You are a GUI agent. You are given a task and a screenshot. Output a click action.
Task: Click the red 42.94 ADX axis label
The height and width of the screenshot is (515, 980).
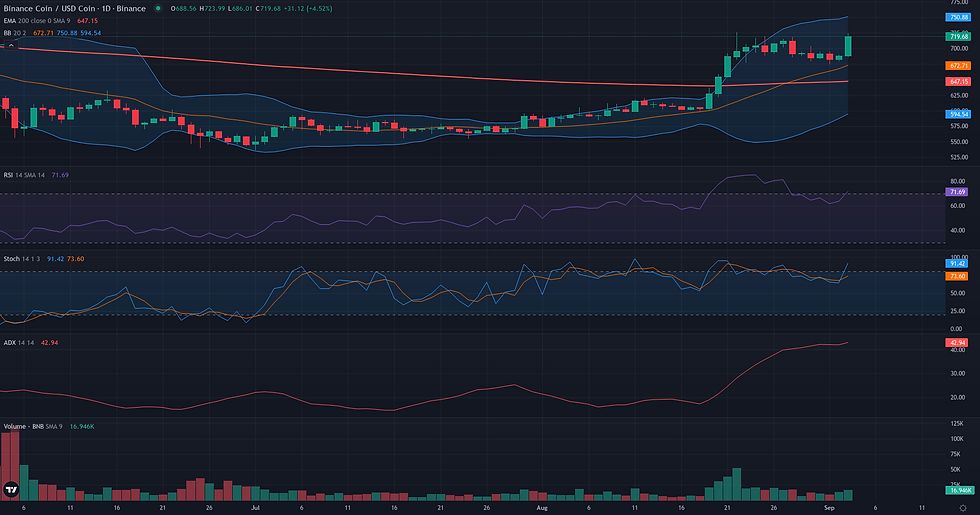958,342
